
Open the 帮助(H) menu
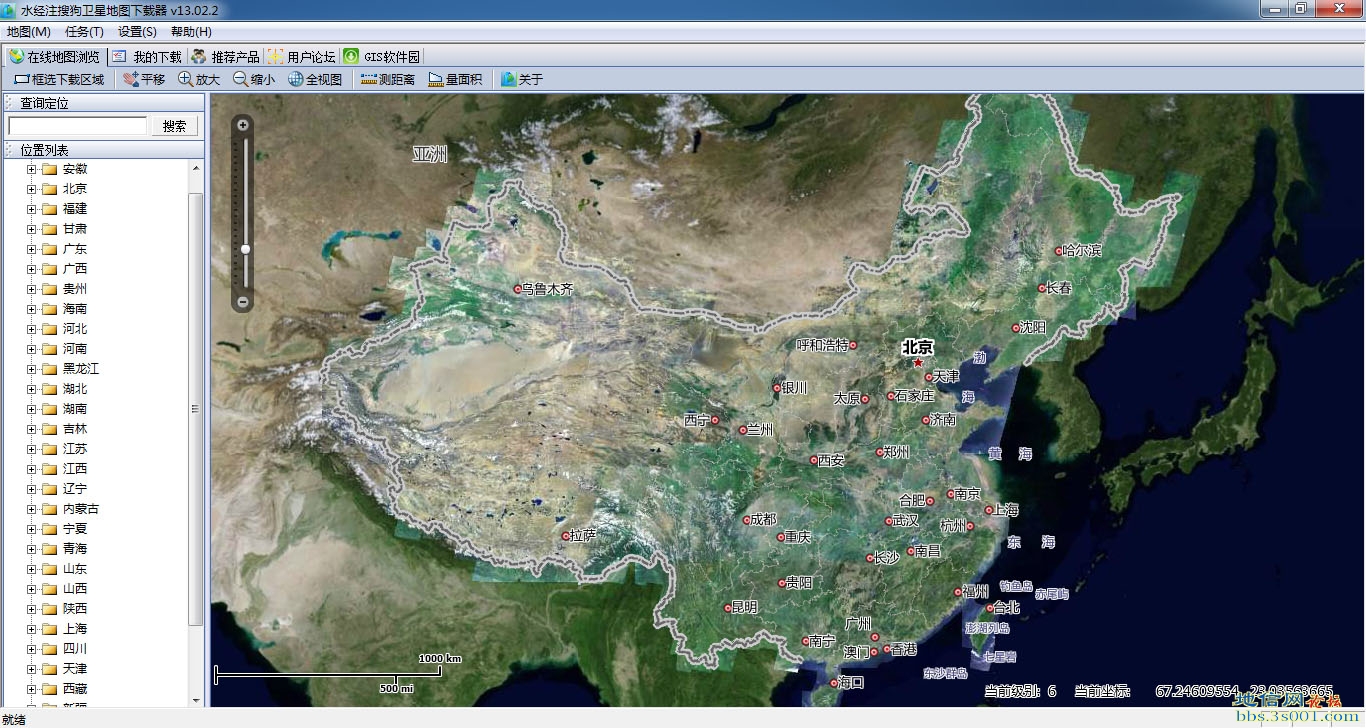[x=191, y=32]
